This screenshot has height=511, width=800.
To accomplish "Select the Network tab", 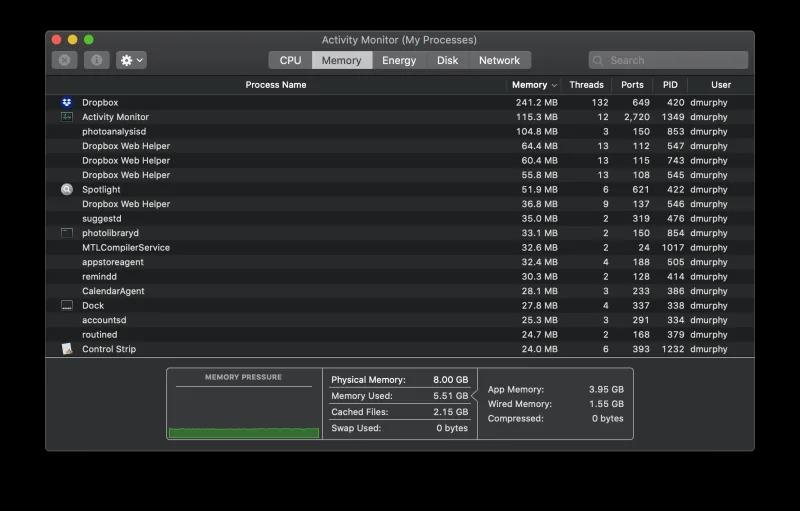I will pyautogui.click(x=499, y=60).
